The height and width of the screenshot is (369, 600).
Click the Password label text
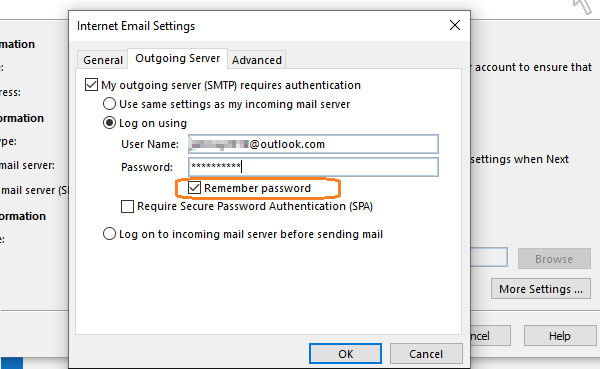[x=147, y=167]
